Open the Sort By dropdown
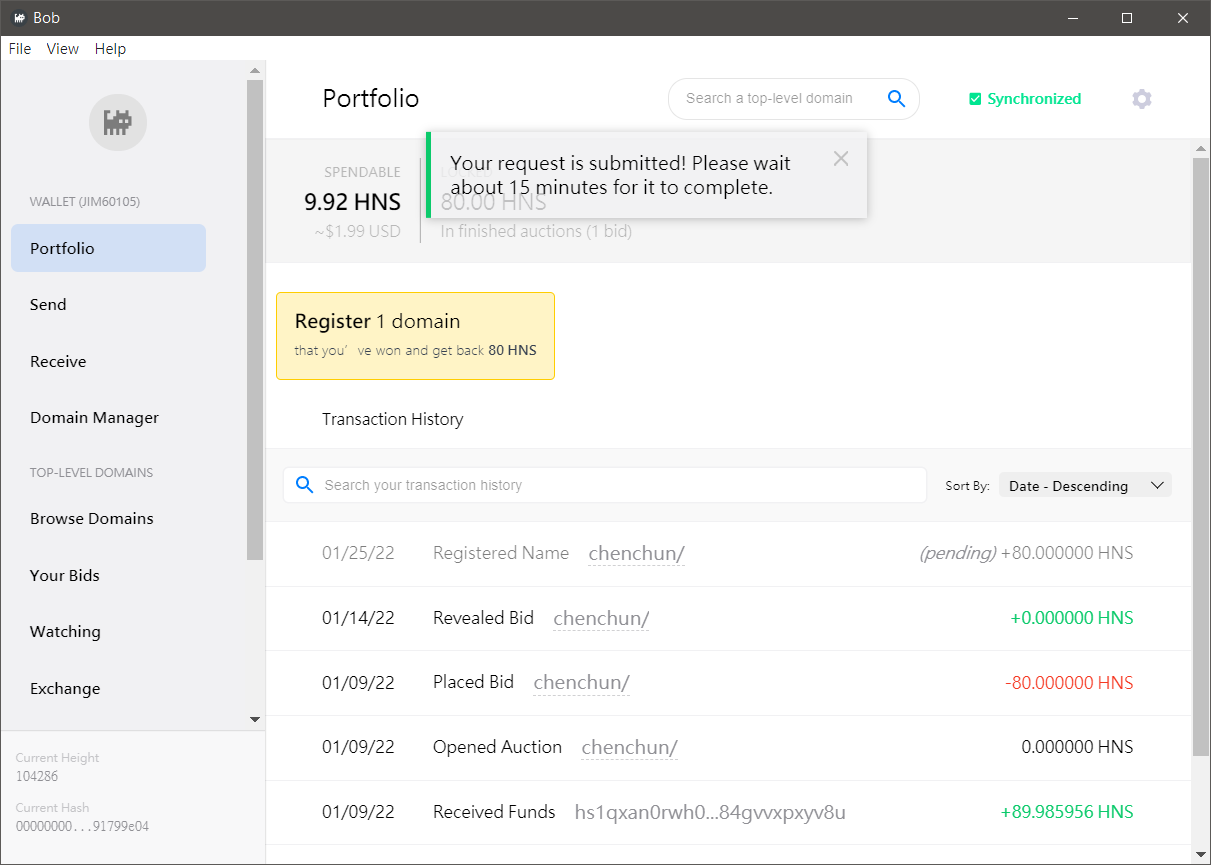This screenshot has width=1211, height=865. [1085, 486]
